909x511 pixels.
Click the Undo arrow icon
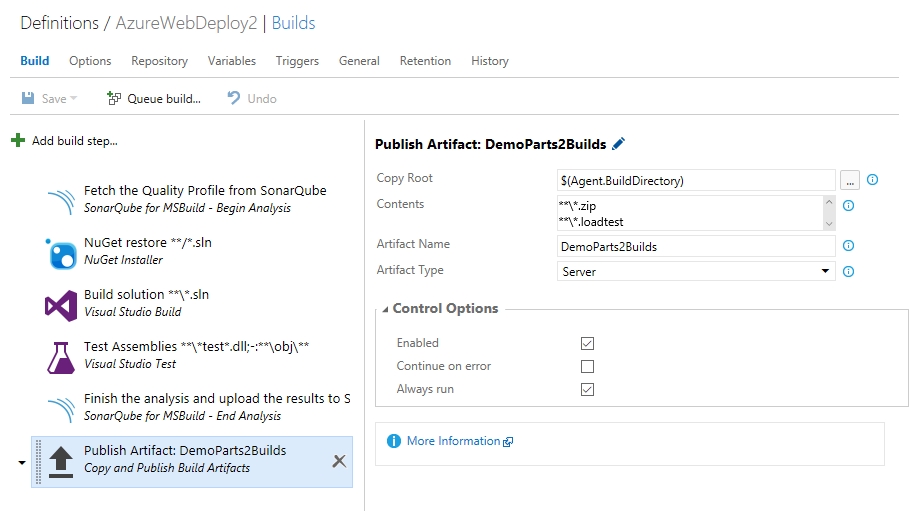tap(234, 98)
